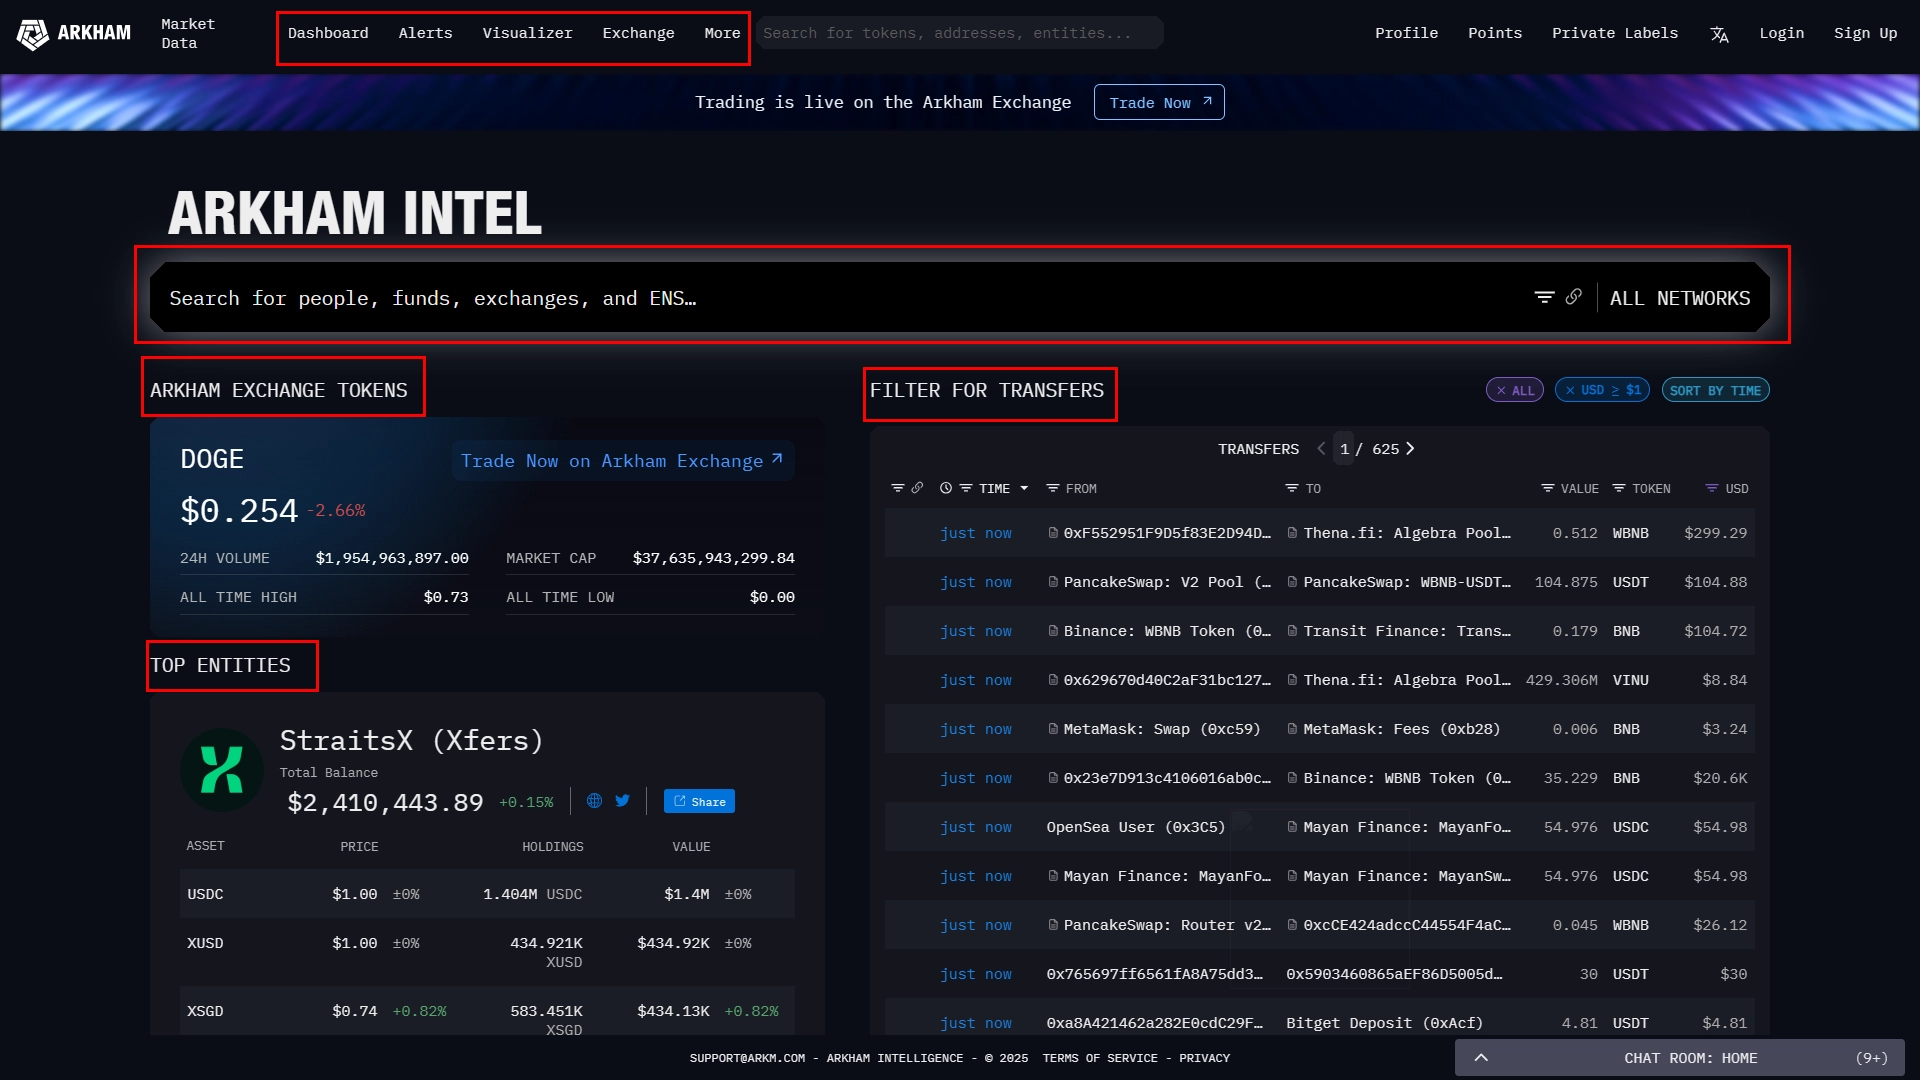Go to Points page
The image size is (1920, 1080).
pyautogui.click(x=1495, y=33)
